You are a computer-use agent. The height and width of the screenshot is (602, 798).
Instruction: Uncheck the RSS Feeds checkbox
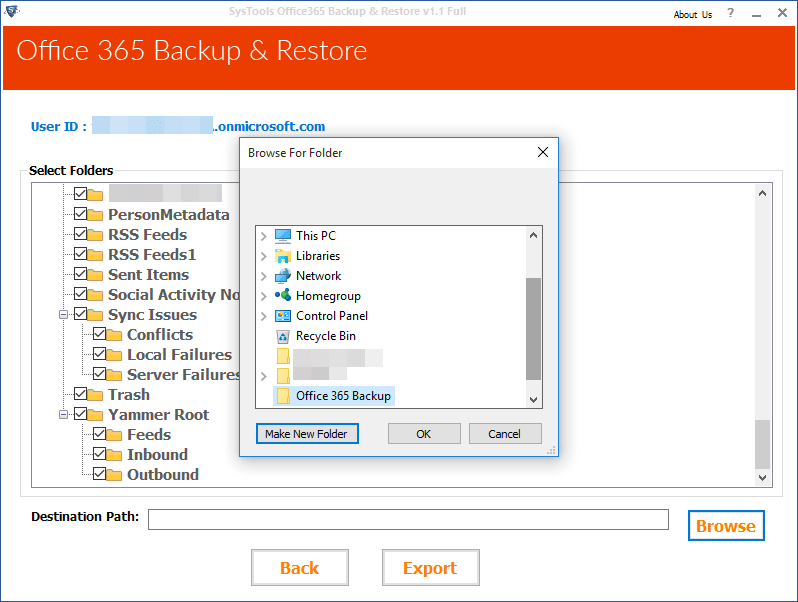(x=80, y=234)
